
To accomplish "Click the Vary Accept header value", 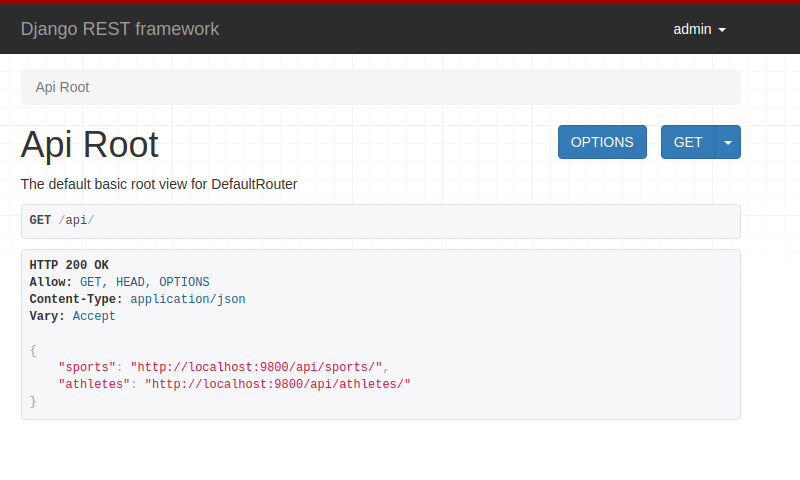I will point(94,316).
